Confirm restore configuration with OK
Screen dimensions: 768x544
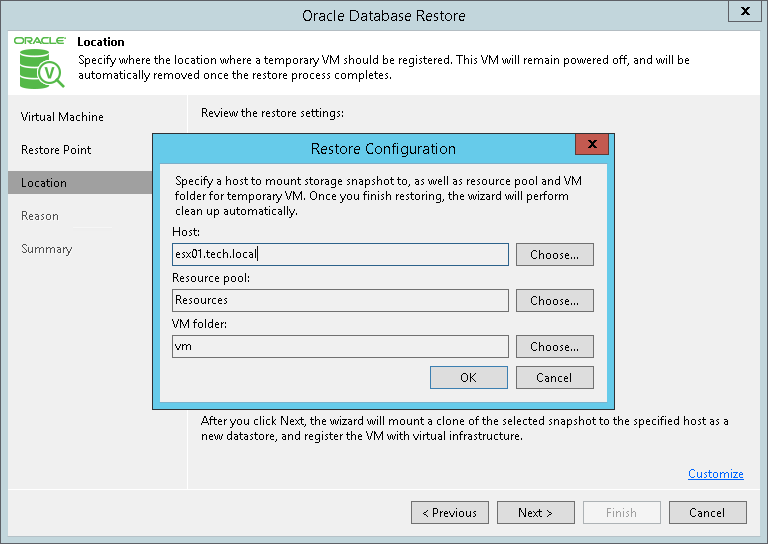pos(469,378)
